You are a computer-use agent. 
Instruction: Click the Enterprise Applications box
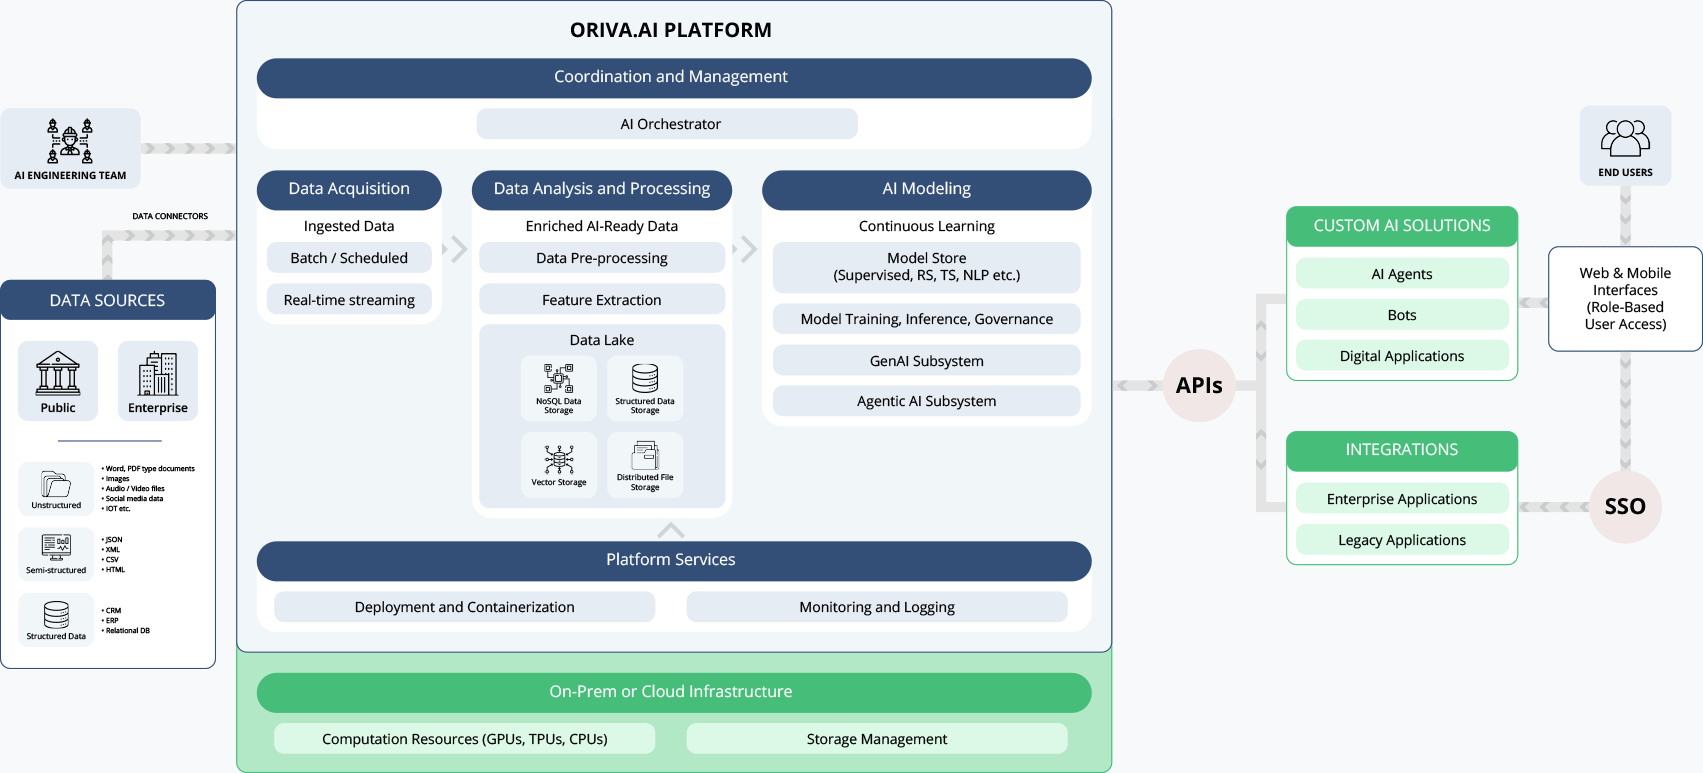[x=1402, y=499]
